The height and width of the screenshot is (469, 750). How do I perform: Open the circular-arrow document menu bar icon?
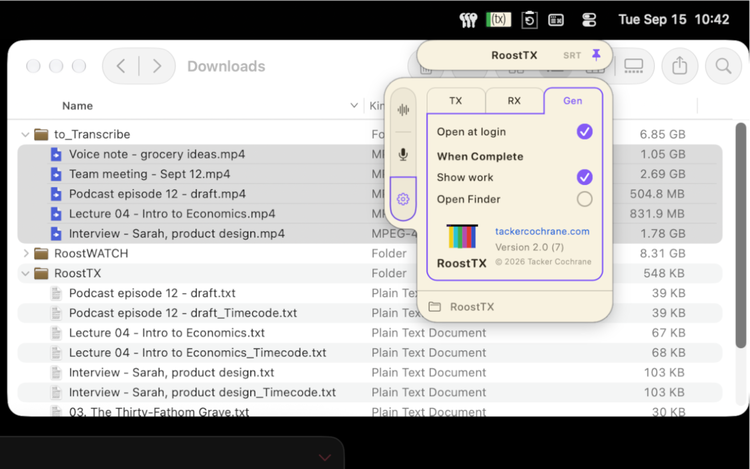[529, 20]
